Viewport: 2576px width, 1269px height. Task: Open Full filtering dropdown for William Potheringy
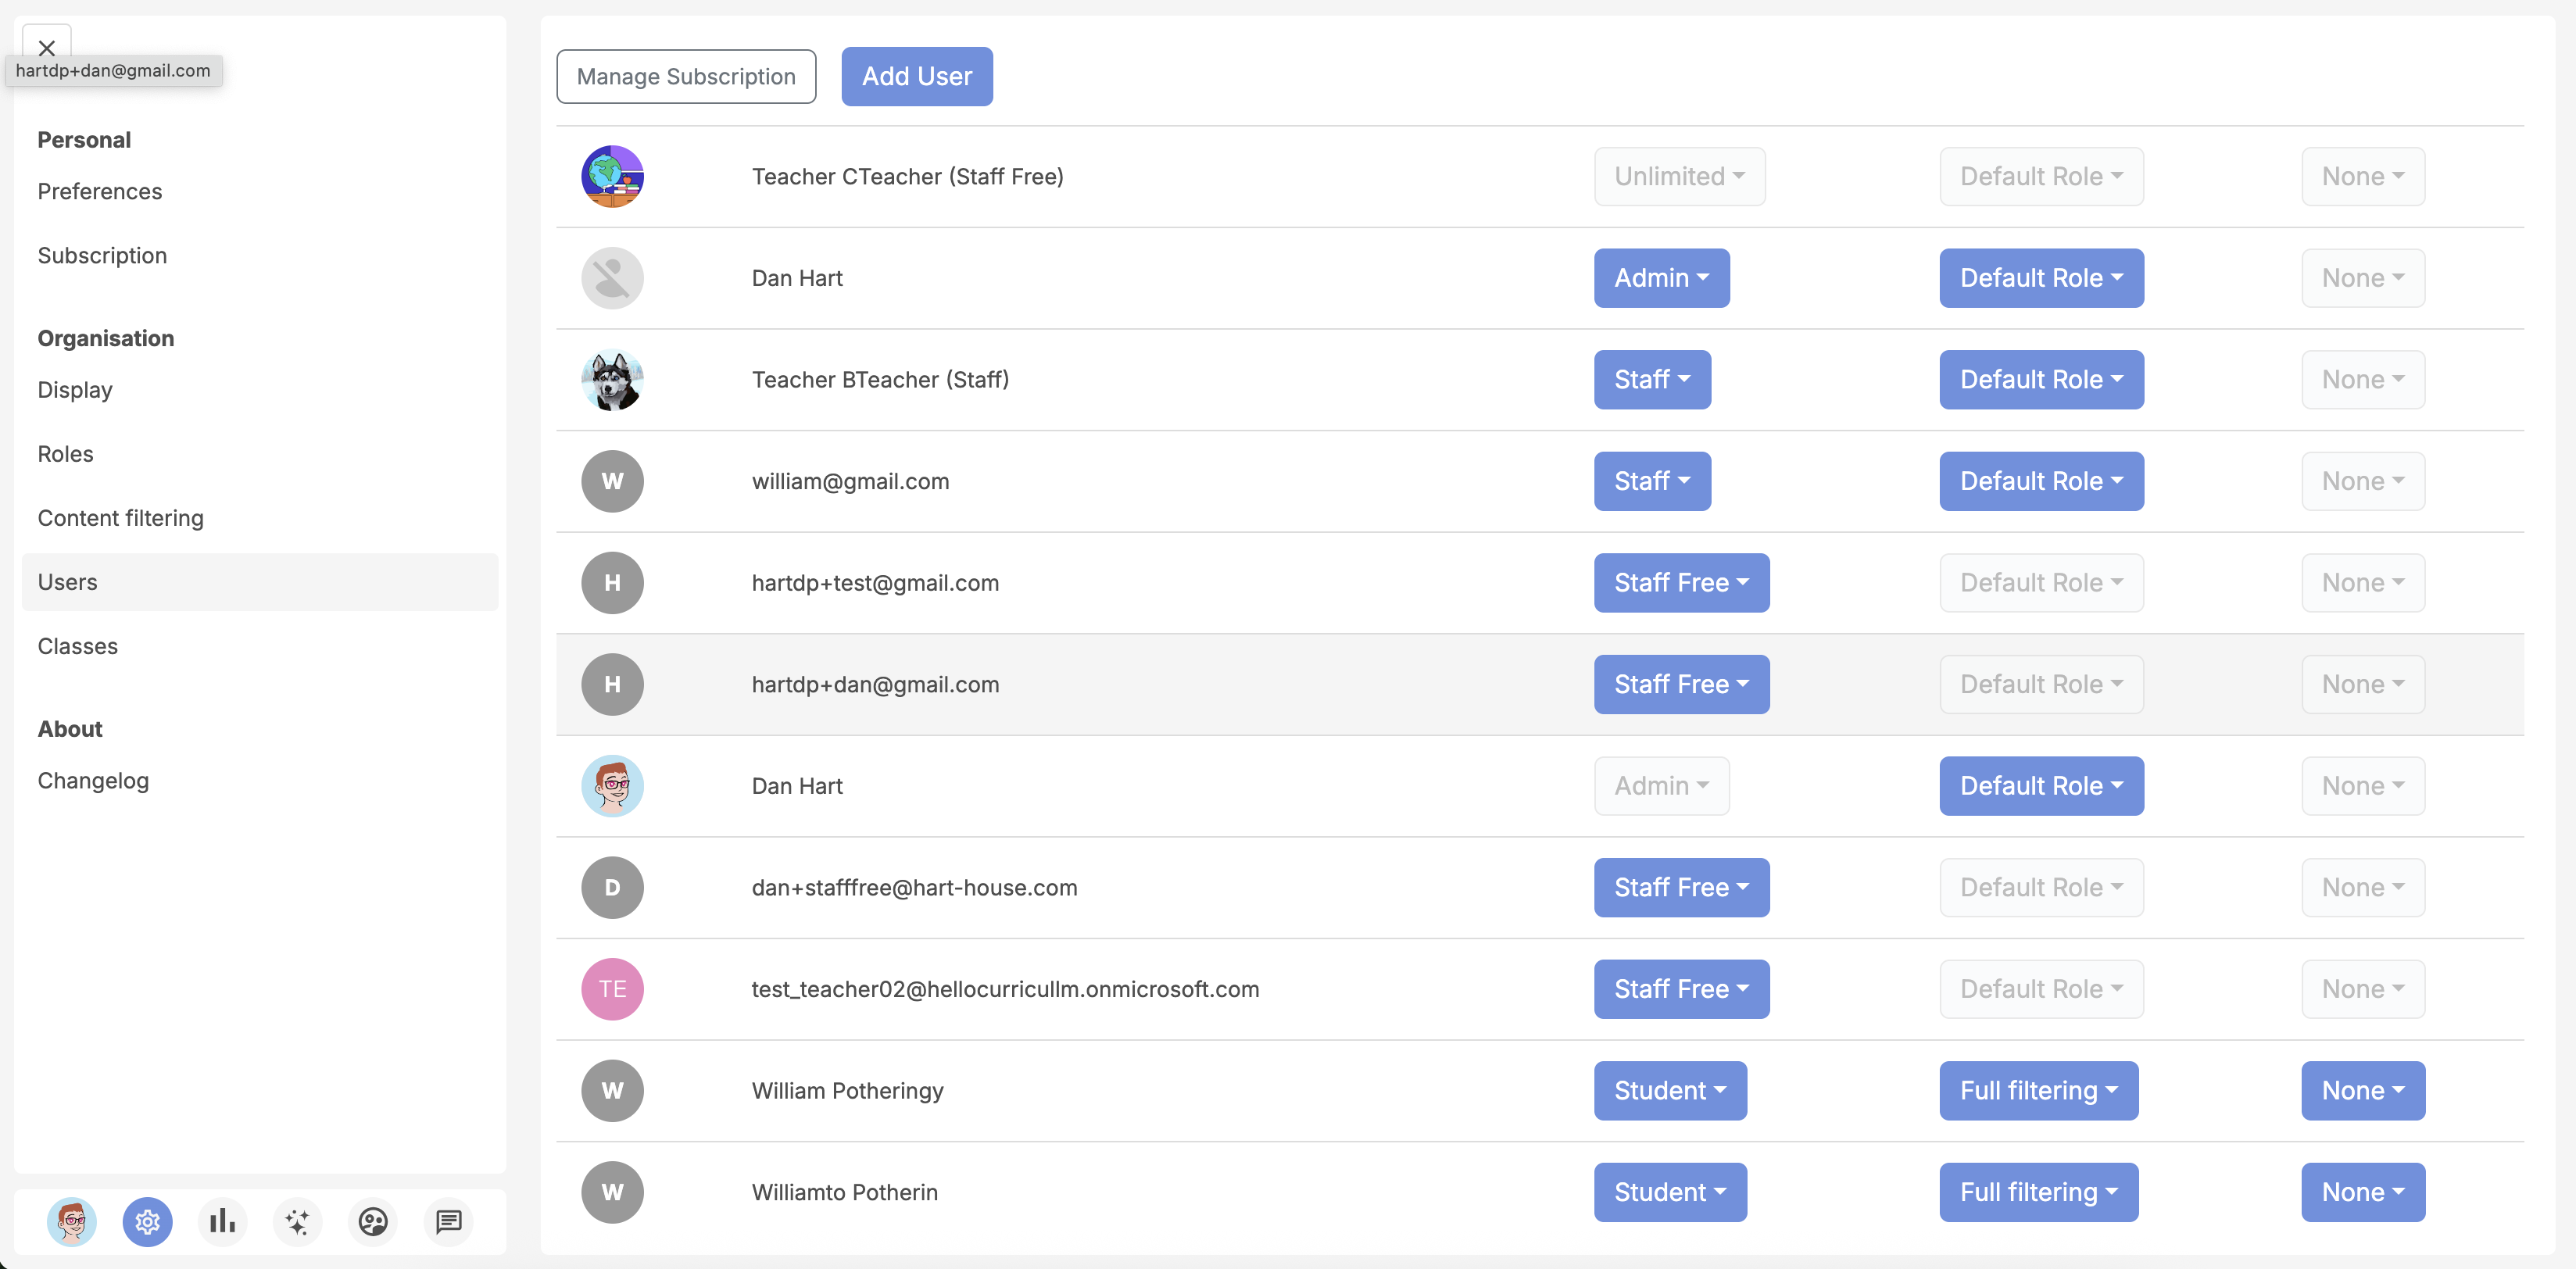click(x=2038, y=1091)
